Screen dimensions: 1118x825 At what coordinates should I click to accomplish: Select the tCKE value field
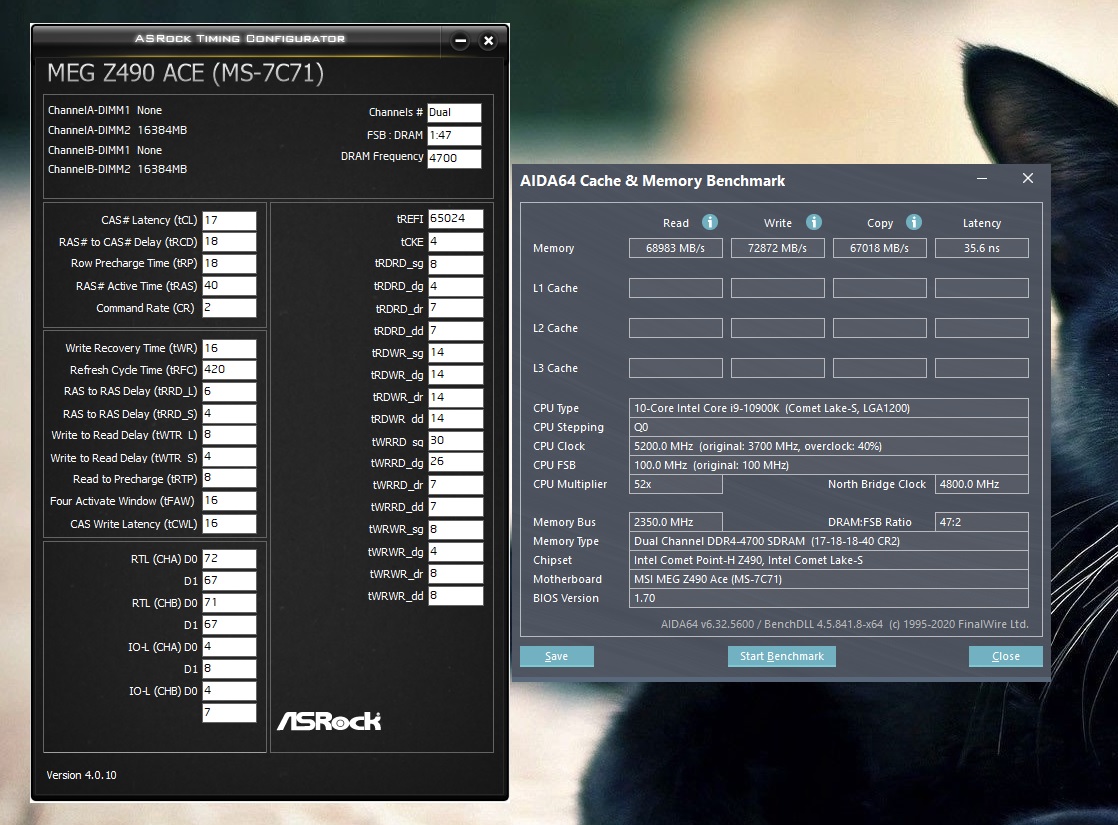[x=456, y=242]
